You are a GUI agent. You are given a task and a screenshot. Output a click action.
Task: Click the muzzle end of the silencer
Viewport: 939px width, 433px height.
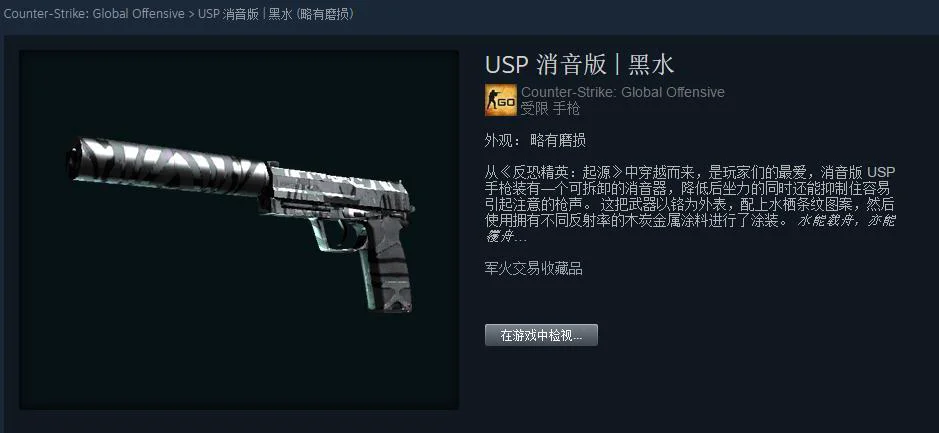coord(74,159)
